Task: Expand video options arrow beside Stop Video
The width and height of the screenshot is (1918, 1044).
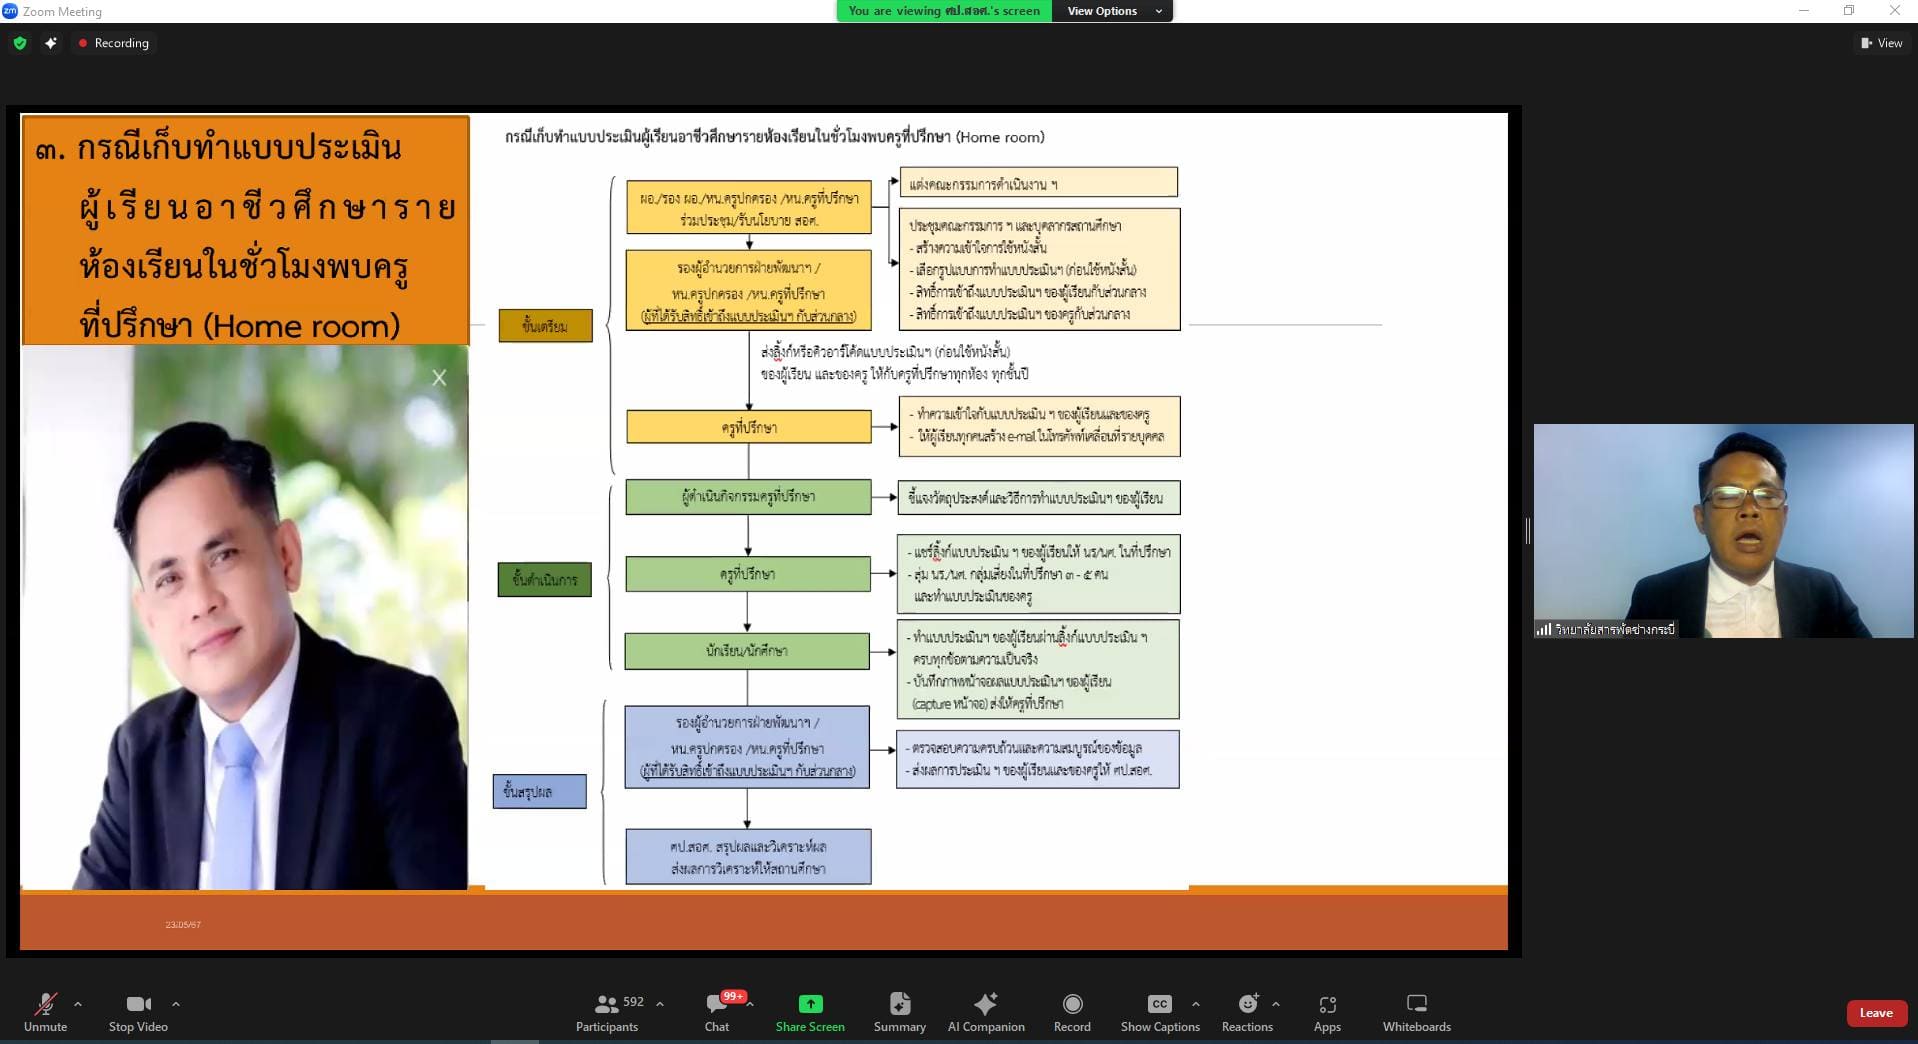Action: [176, 1004]
